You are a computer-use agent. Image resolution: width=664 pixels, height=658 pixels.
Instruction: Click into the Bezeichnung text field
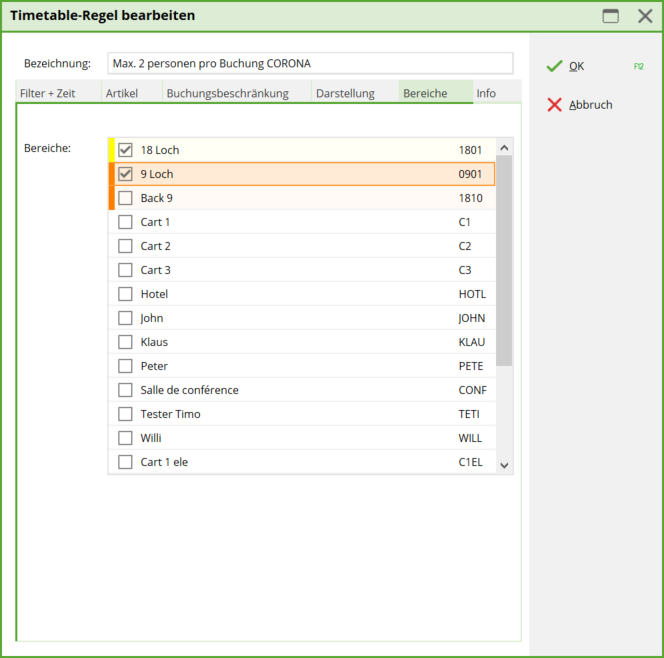(310, 63)
